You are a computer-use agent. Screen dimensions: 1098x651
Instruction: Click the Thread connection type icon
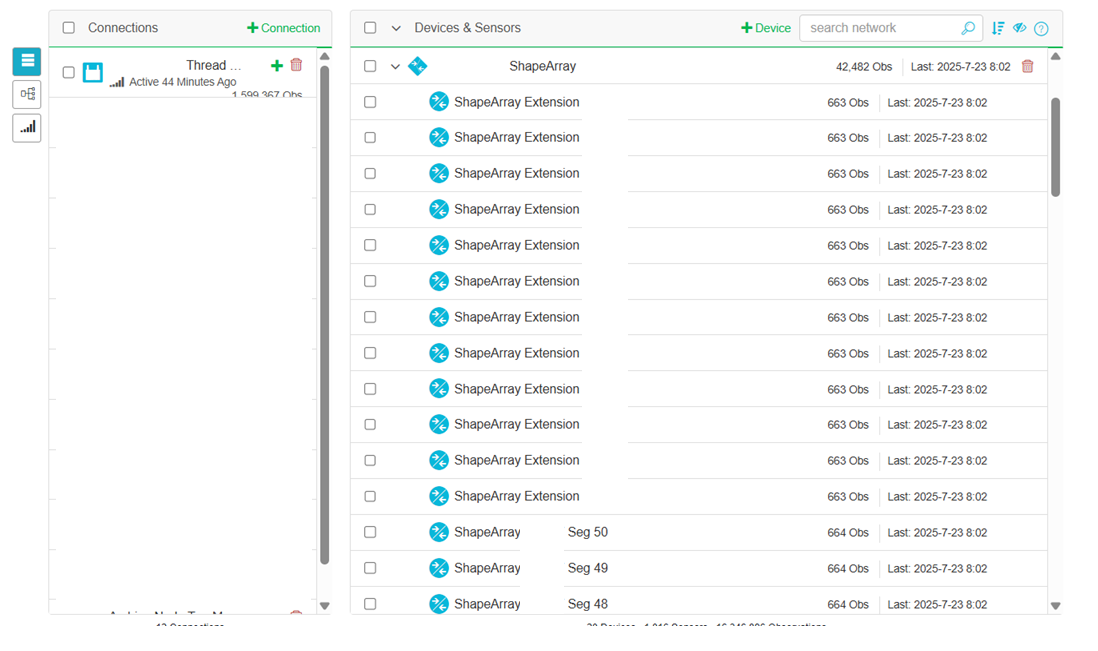pos(92,72)
